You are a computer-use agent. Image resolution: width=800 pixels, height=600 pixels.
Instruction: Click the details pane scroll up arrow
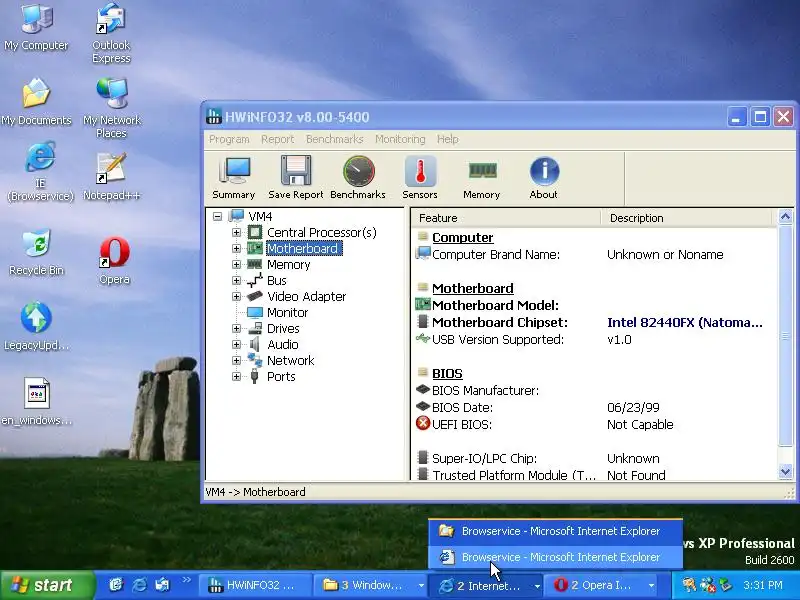[786, 217]
